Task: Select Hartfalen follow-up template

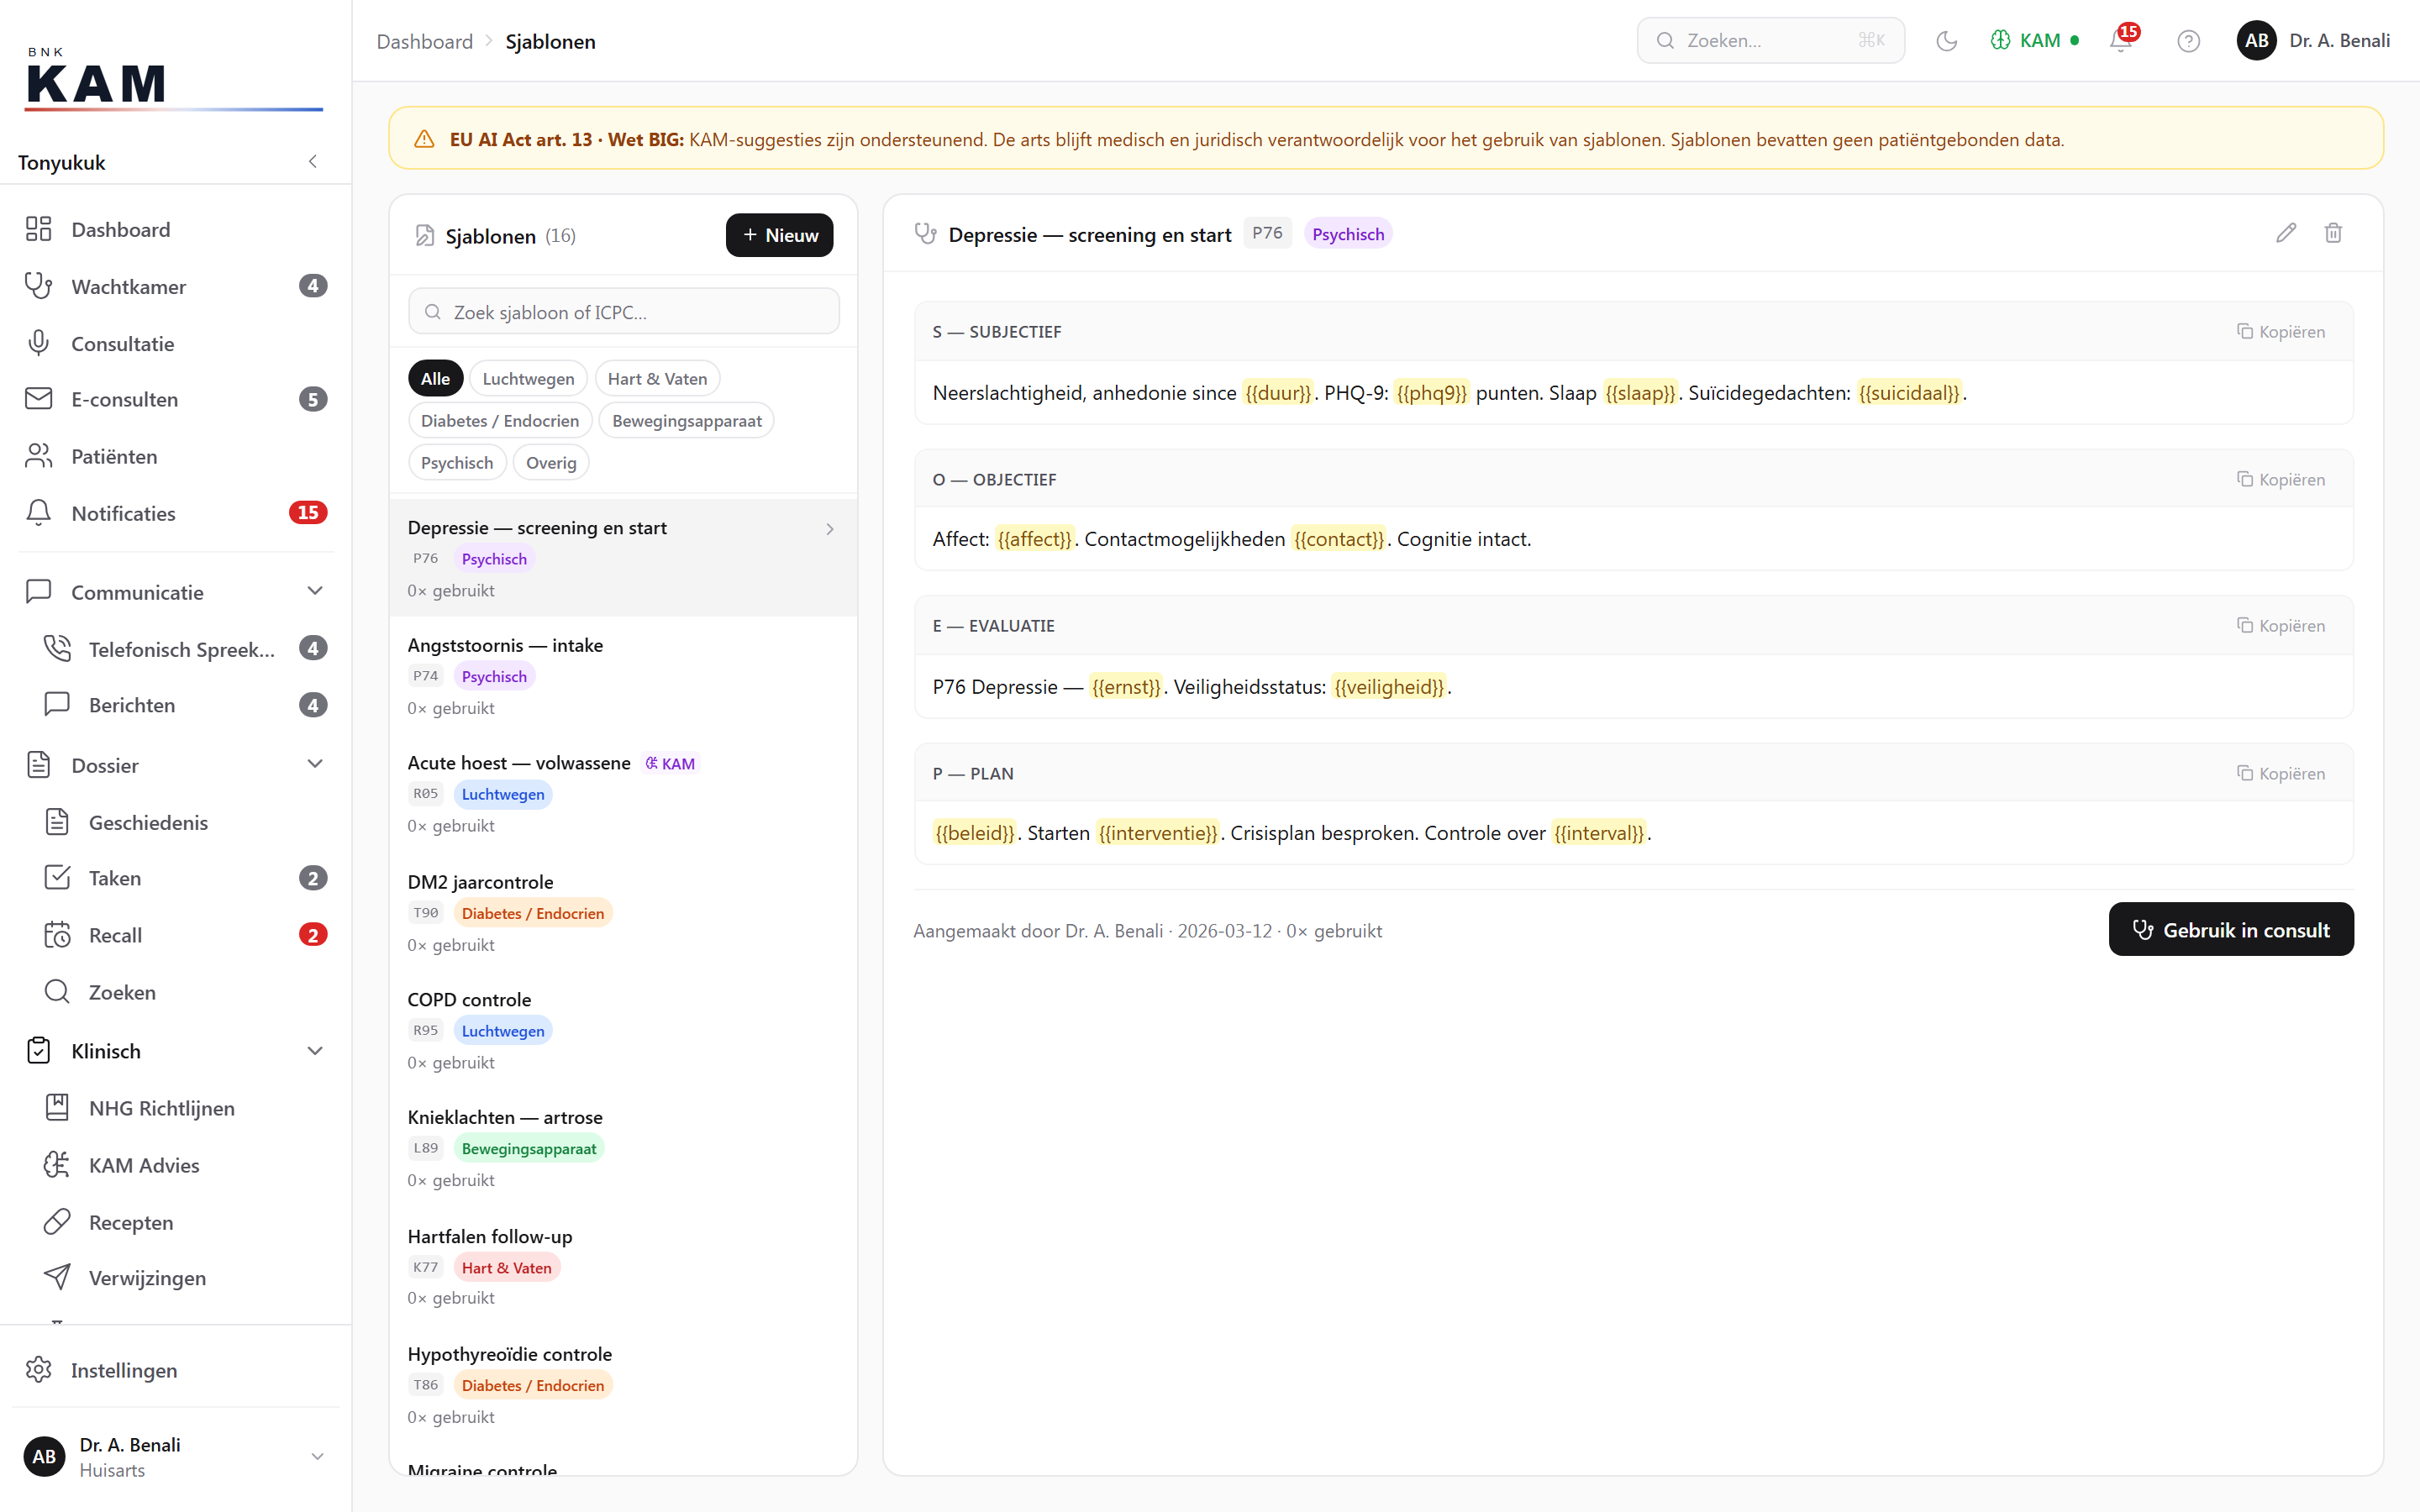Action: point(623,1266)
